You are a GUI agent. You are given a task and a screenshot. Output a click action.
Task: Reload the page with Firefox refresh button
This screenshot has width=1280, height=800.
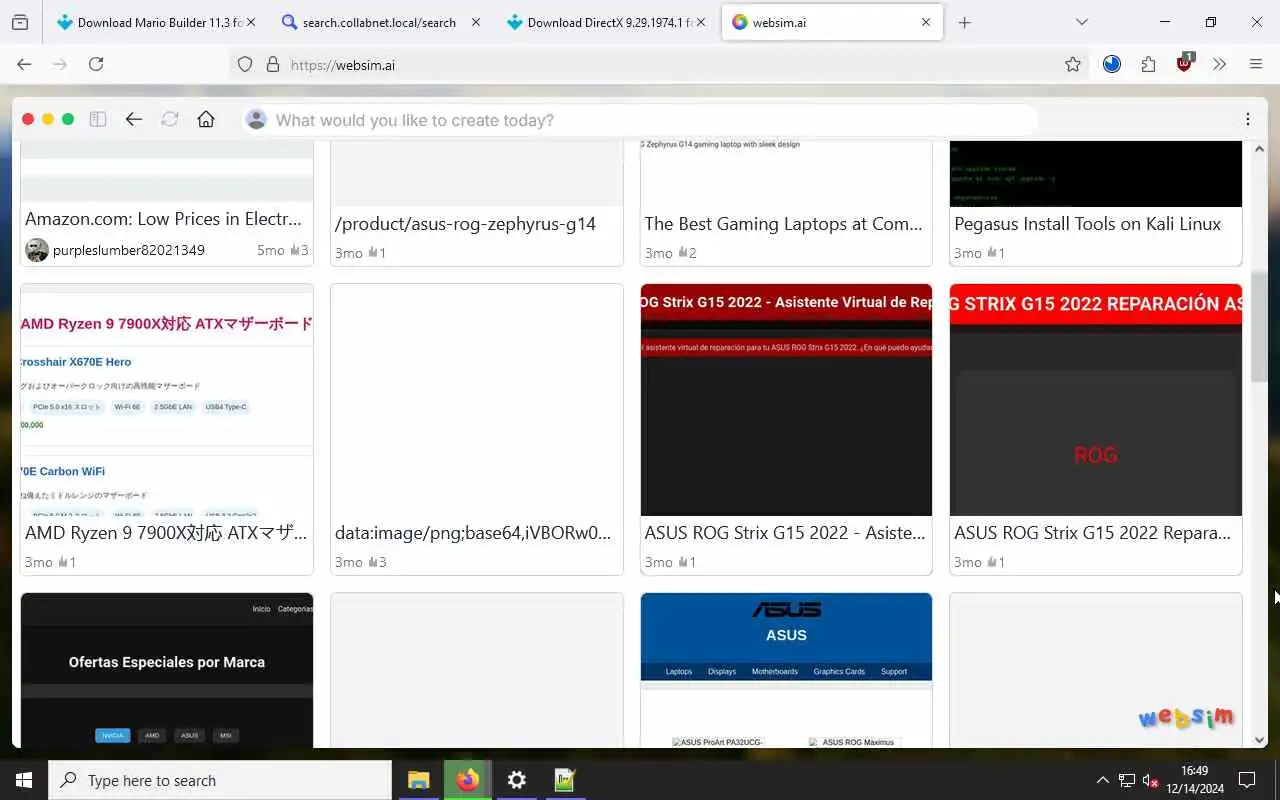pos(96,64)
